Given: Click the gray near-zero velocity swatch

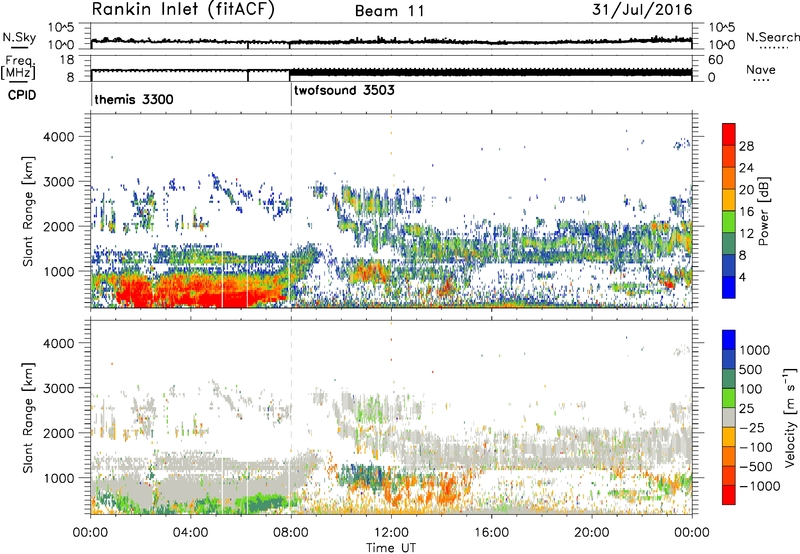Looking at the screenshot, I should tap(729, 417).
